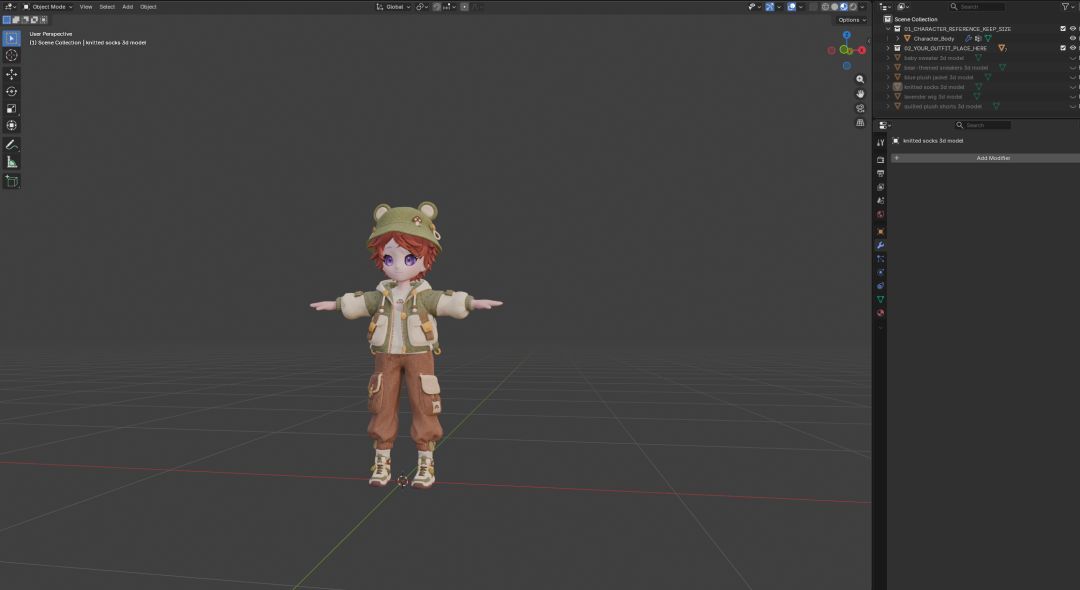Hide Character_Body with its eye icon
Screen dimensions: 1080x590
click(1072, 39)
